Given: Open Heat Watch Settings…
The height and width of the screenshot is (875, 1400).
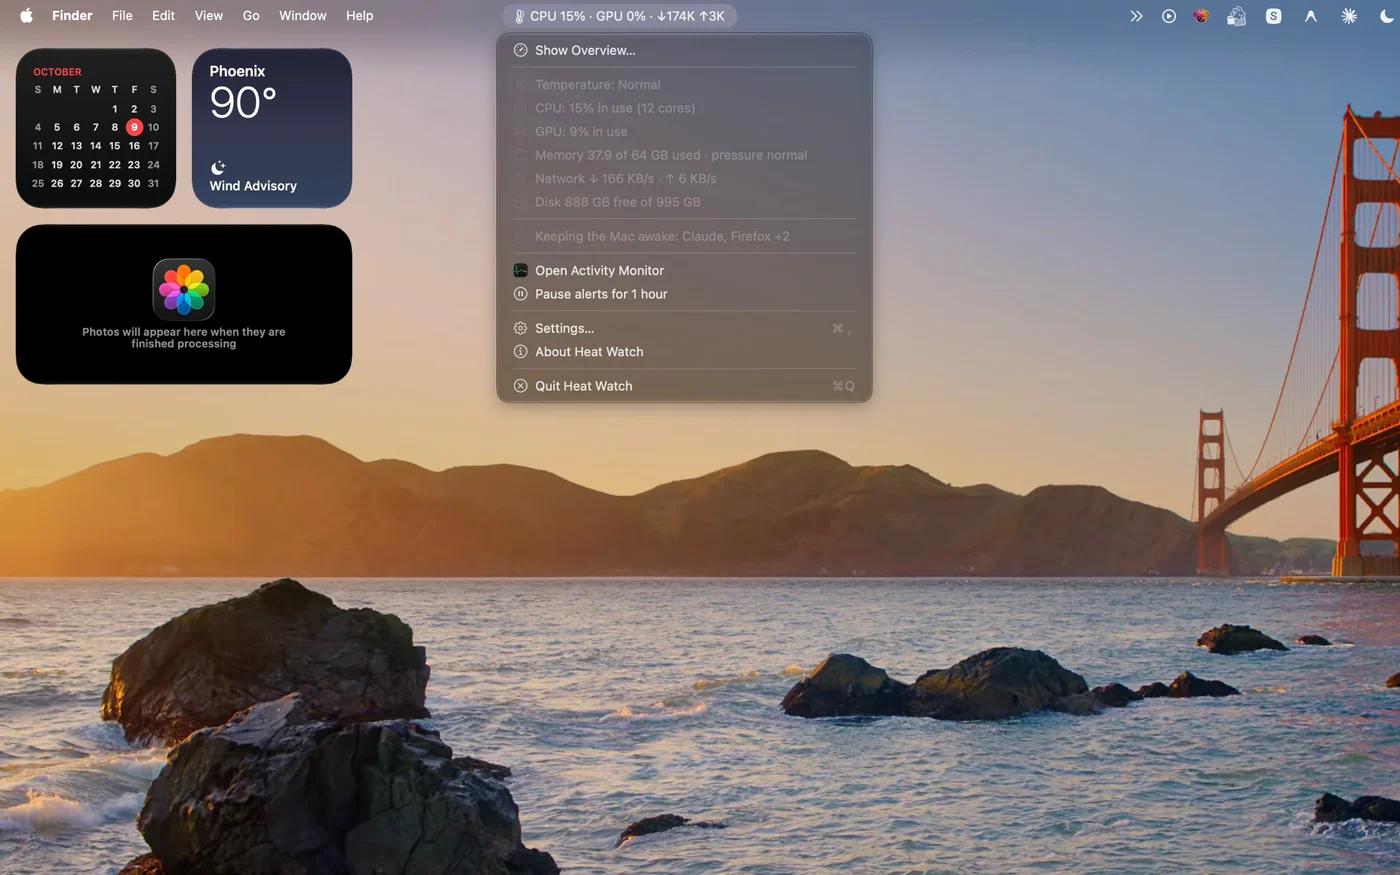Looking at the screenshot, I should coord(684,328).
